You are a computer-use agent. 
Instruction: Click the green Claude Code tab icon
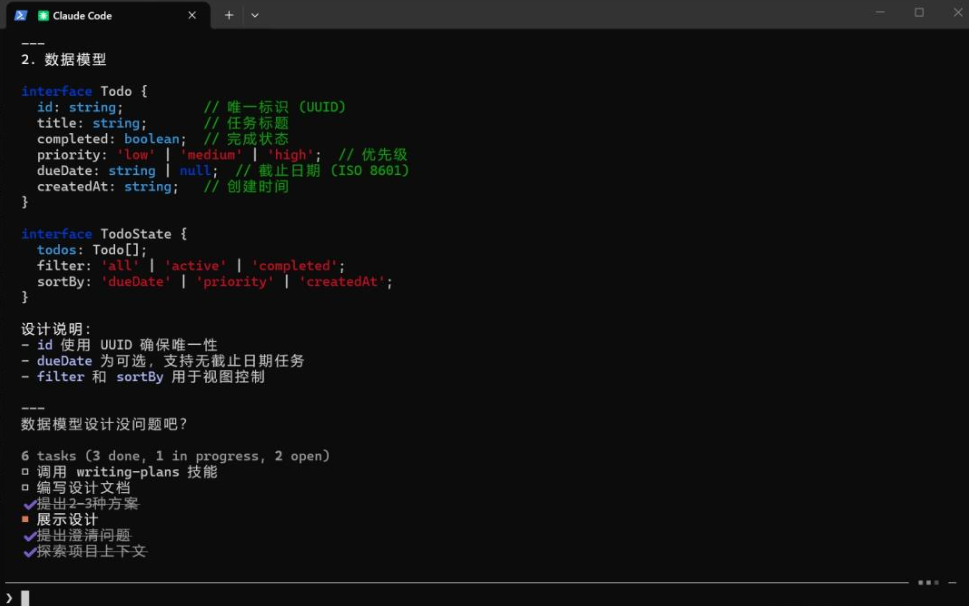coord(43,15)
